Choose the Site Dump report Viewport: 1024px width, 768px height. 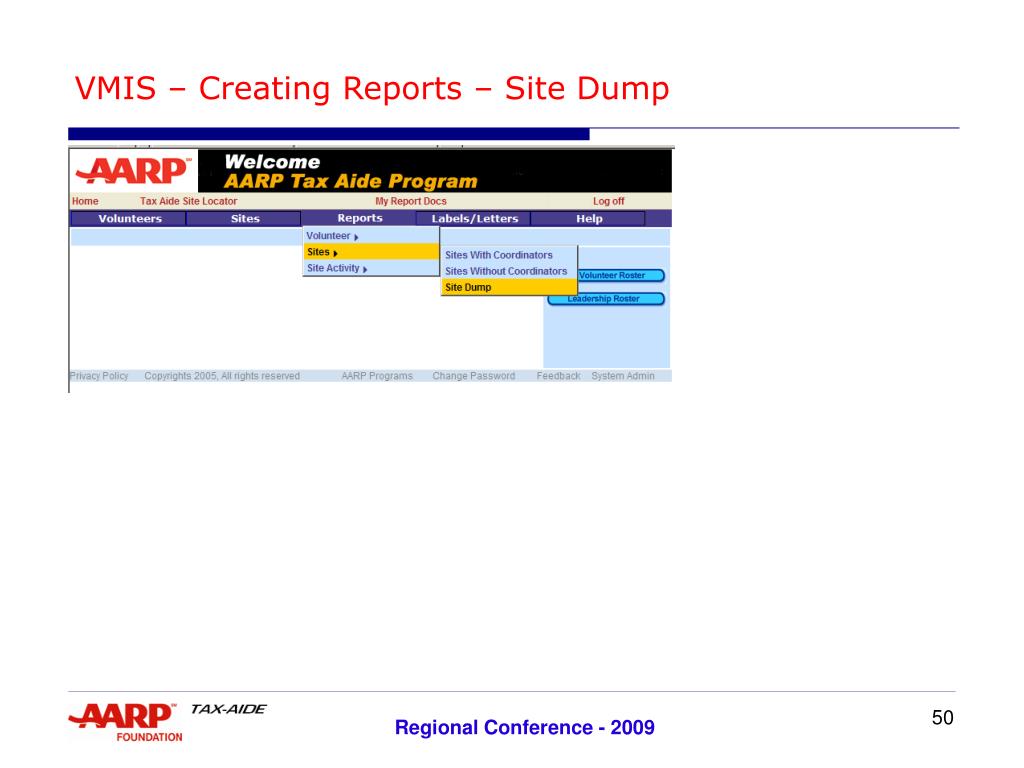tap(509, 287)
